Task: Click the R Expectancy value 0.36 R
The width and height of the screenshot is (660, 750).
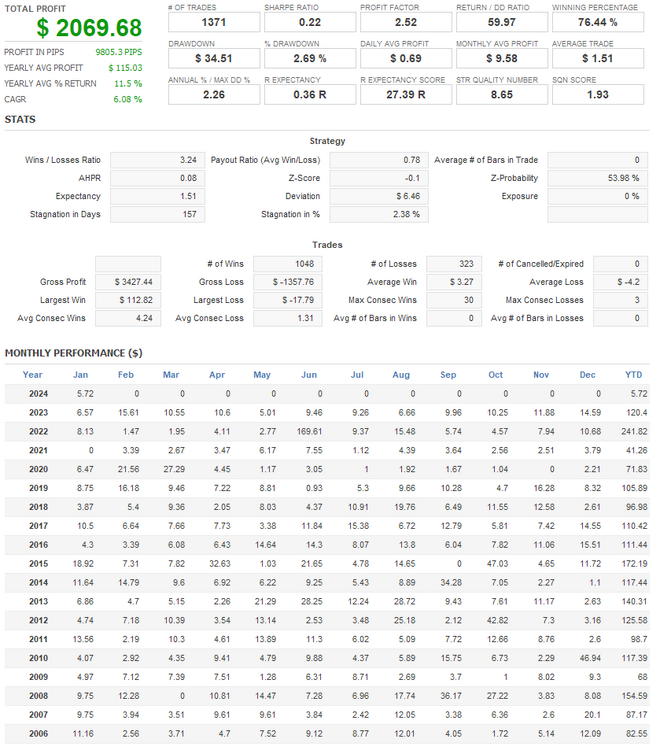Action: [310, 95]
